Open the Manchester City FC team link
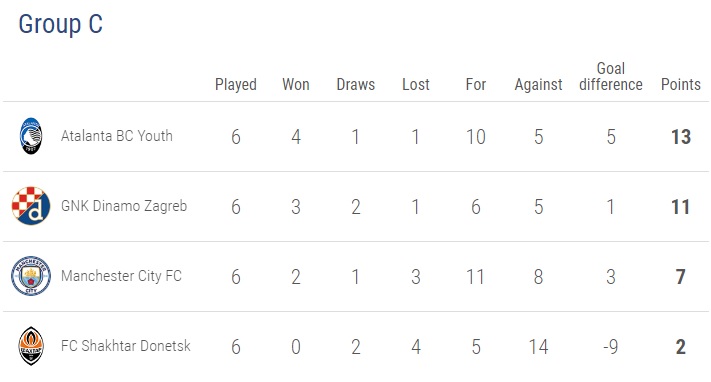Screen dimensions: 711x382 pyautogui.click(x=121, y=276)
